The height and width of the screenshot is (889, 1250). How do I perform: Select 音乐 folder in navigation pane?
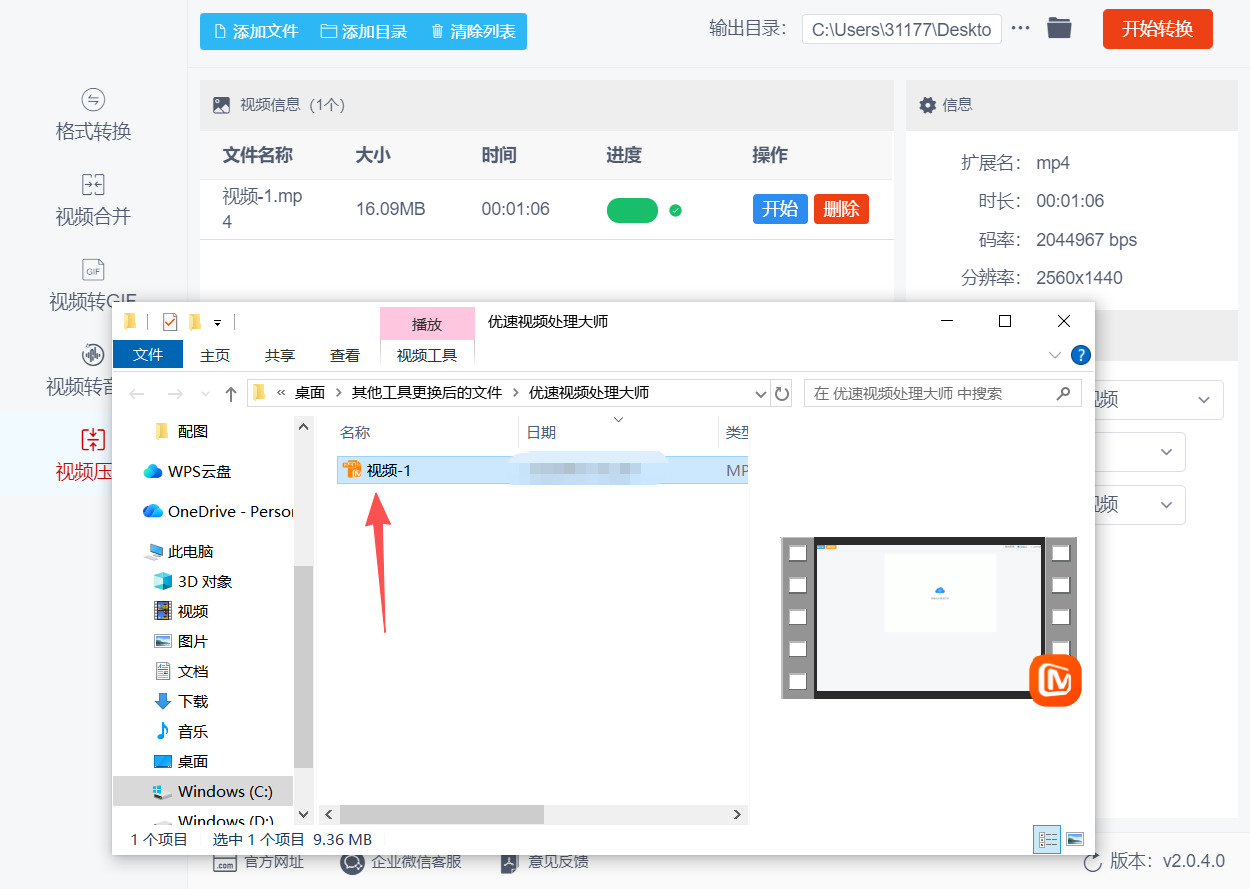tap(181, 731)
